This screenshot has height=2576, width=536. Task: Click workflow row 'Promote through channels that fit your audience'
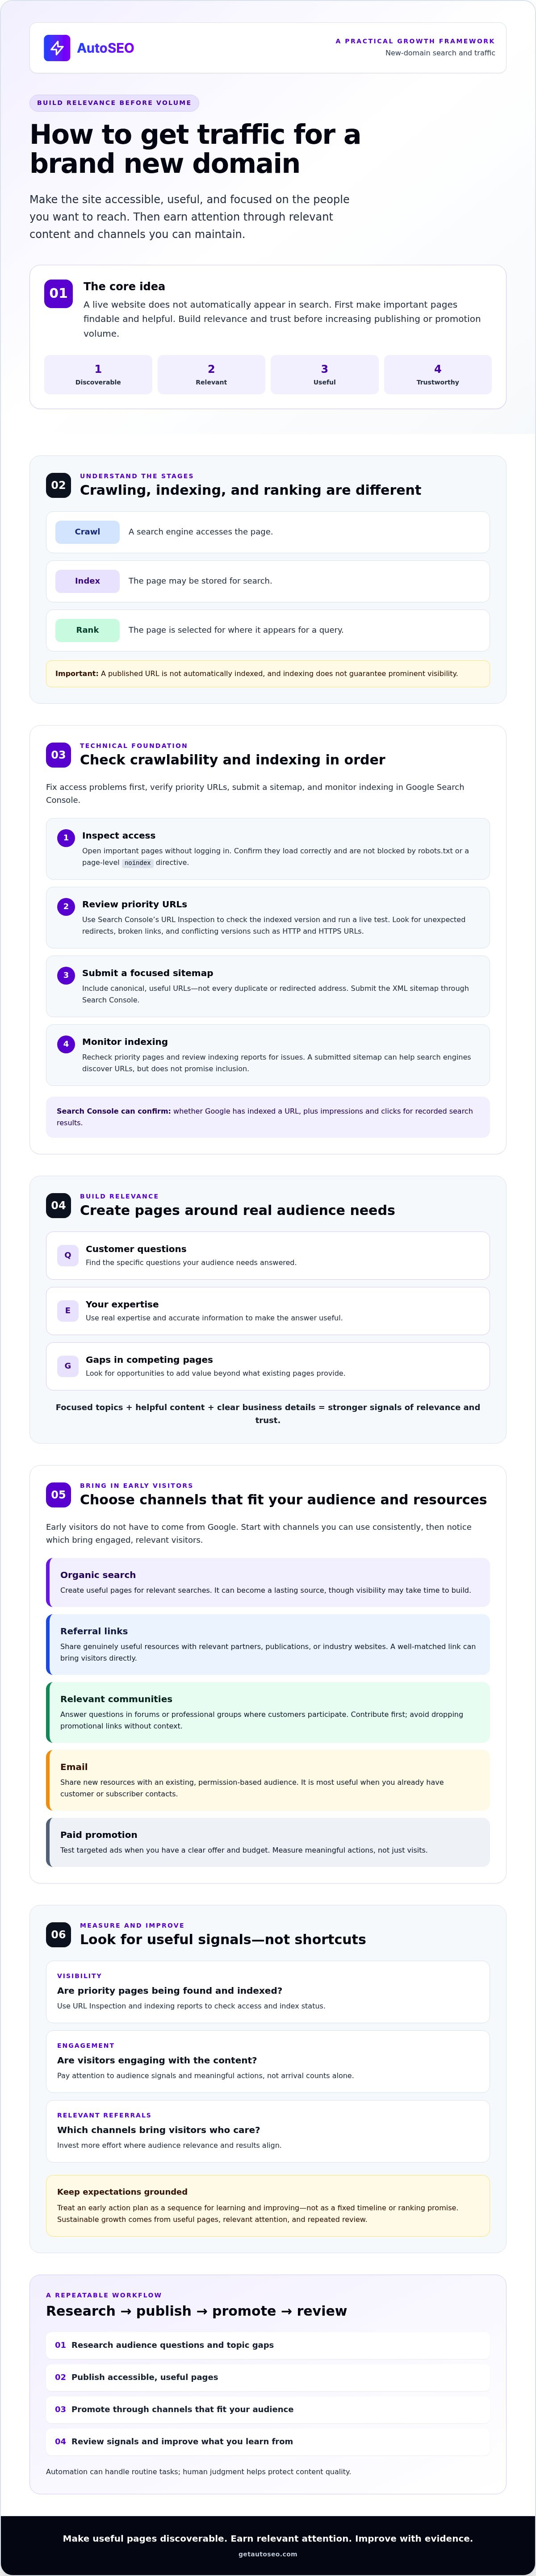click(268, 2409)
